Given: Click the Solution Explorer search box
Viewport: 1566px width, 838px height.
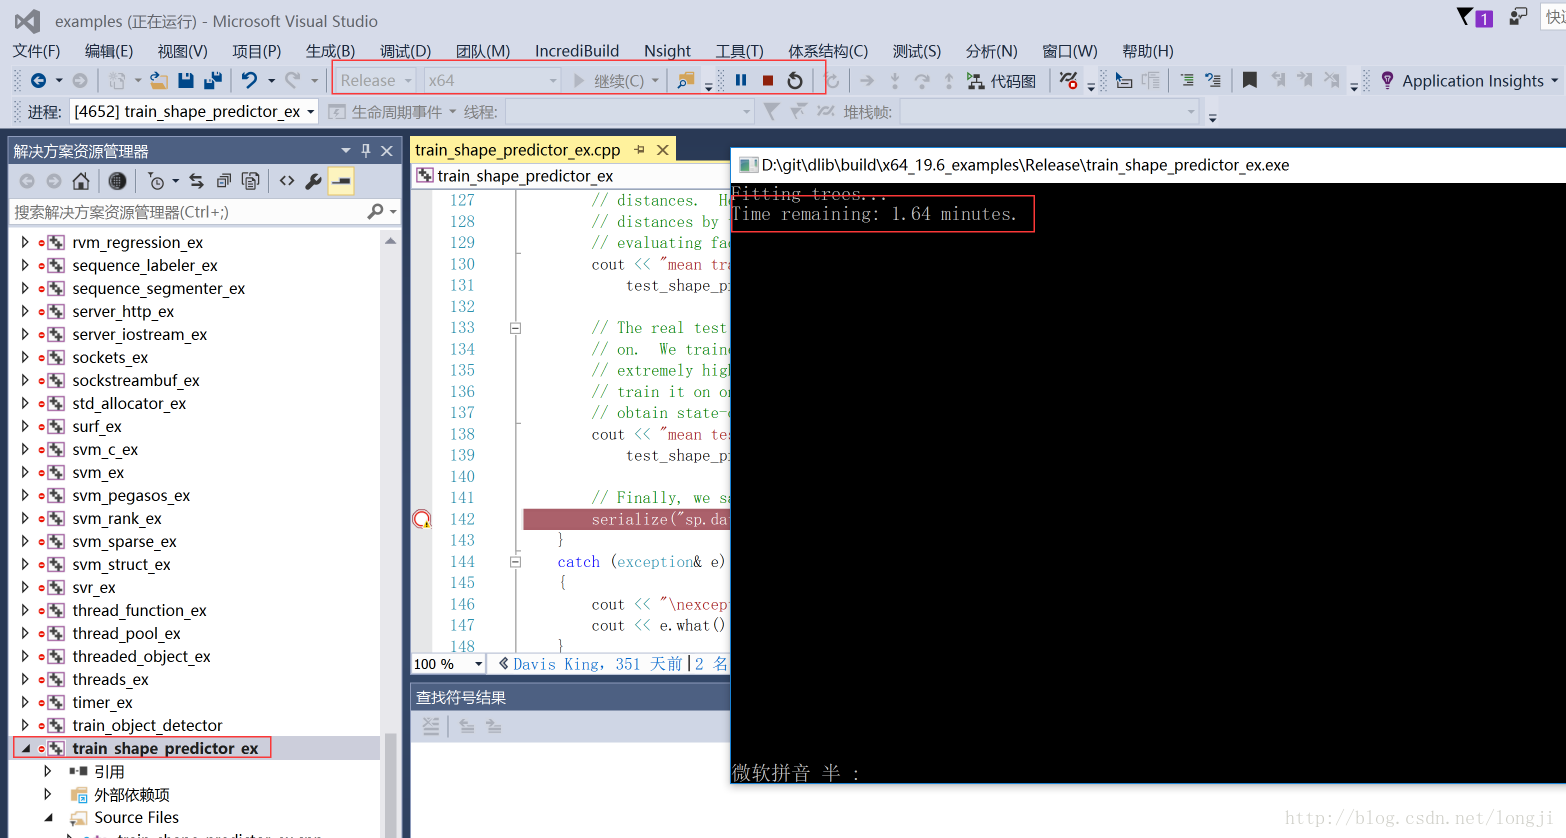Looking at the screenshot, I should coord(188,212).
